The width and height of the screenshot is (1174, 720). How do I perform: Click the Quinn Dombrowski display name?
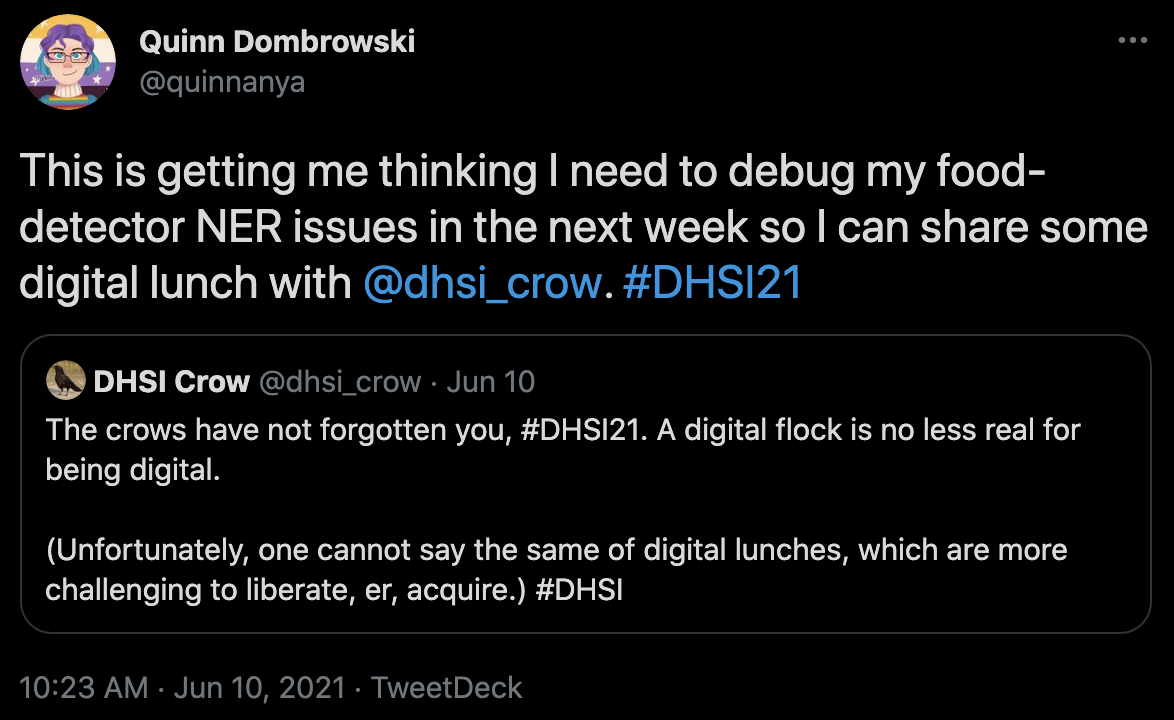pos(277,42)
